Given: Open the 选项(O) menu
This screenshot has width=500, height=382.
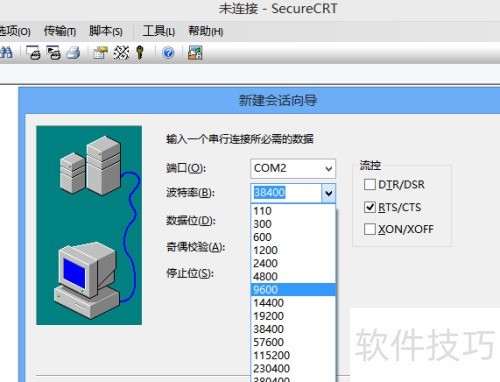Looking at the screenshot, I should [15, 31].
